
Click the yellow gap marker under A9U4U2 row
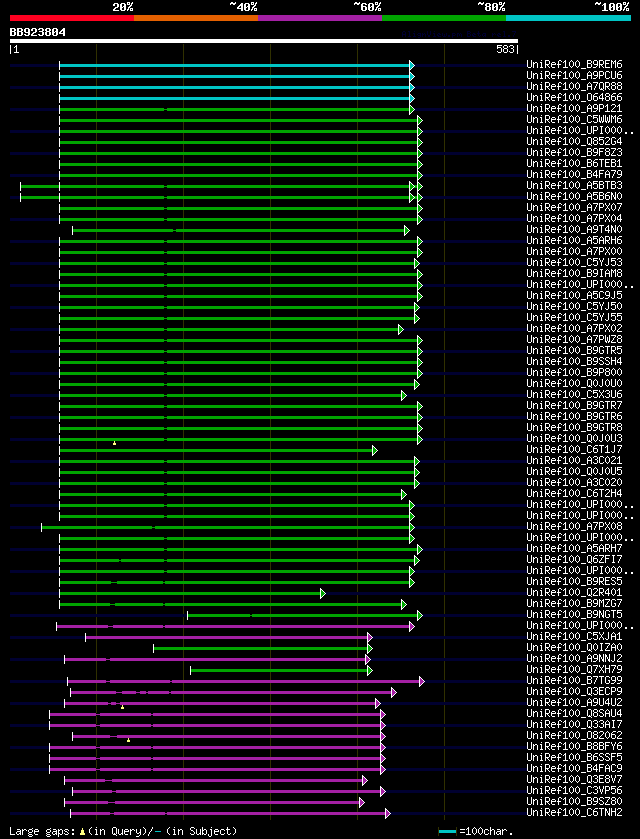point(123,707)
